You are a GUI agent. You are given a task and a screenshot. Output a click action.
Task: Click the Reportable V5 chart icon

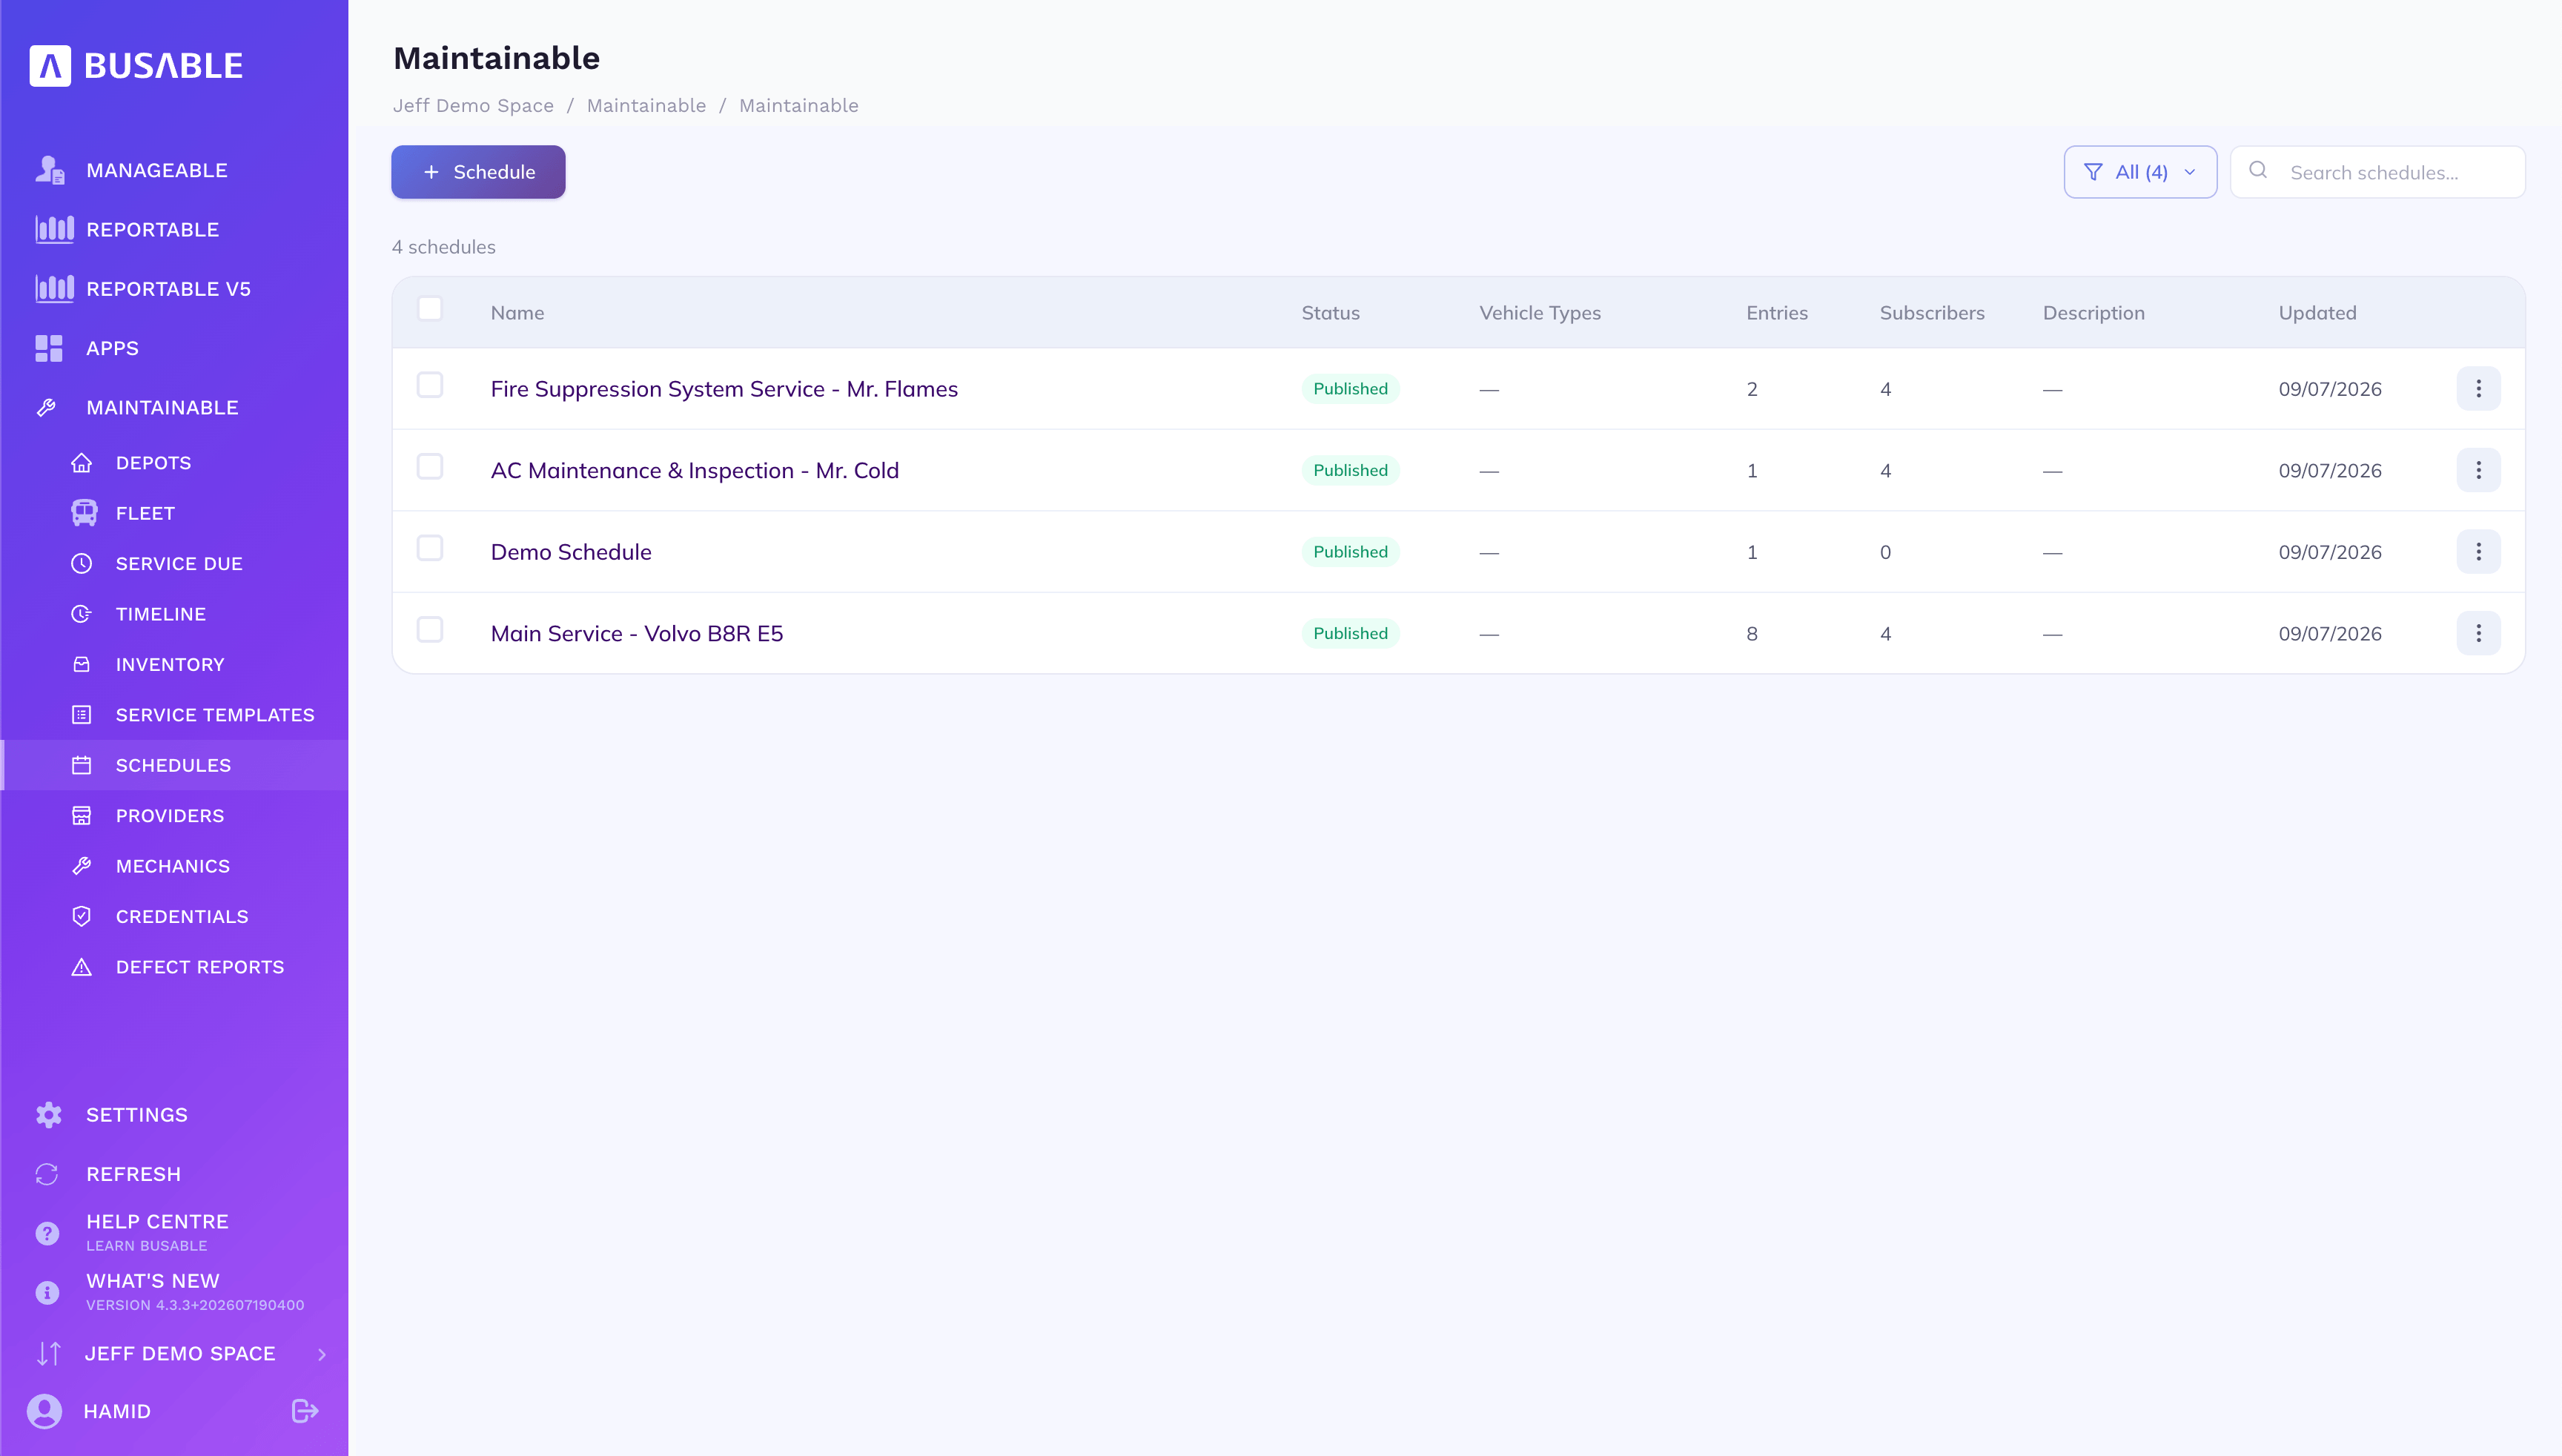tap(54, 288)
